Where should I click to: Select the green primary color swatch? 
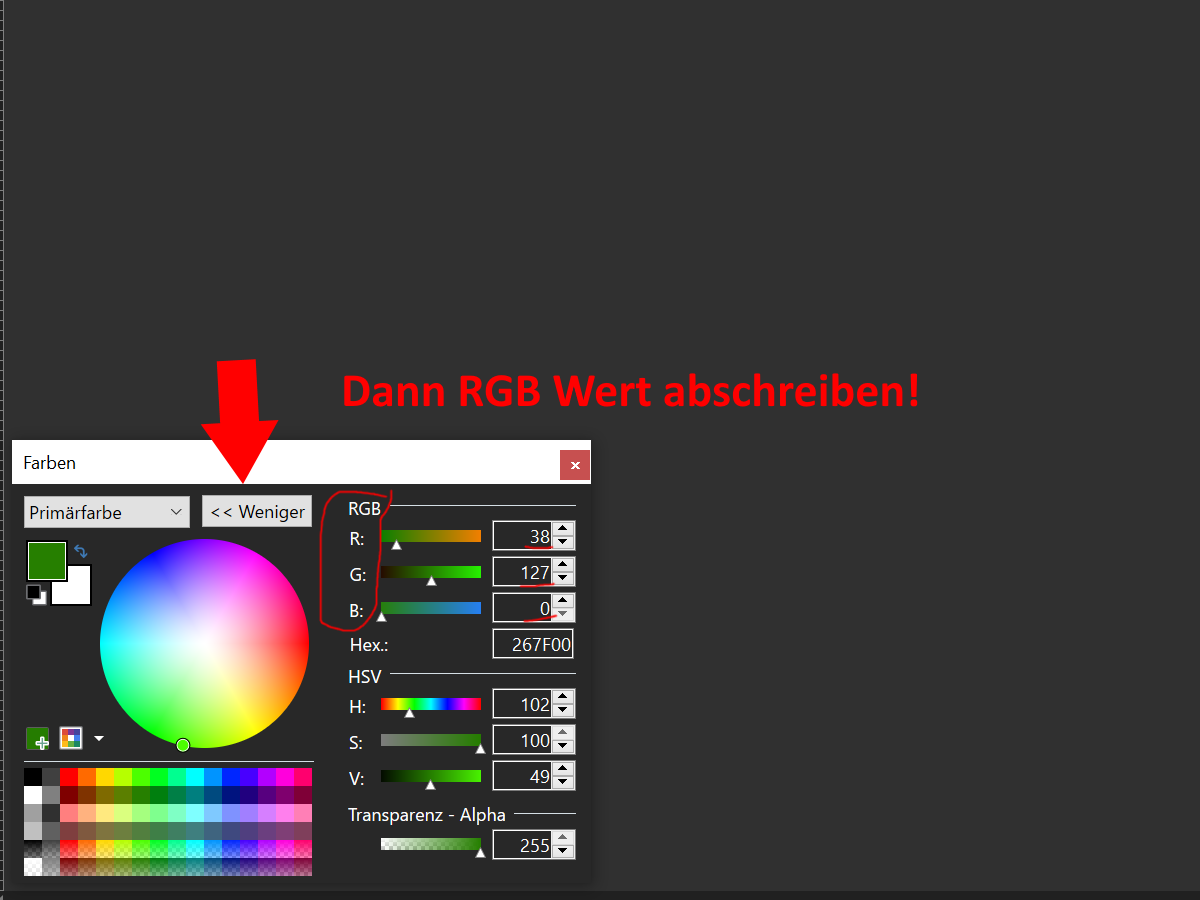[x=46, y=560]
